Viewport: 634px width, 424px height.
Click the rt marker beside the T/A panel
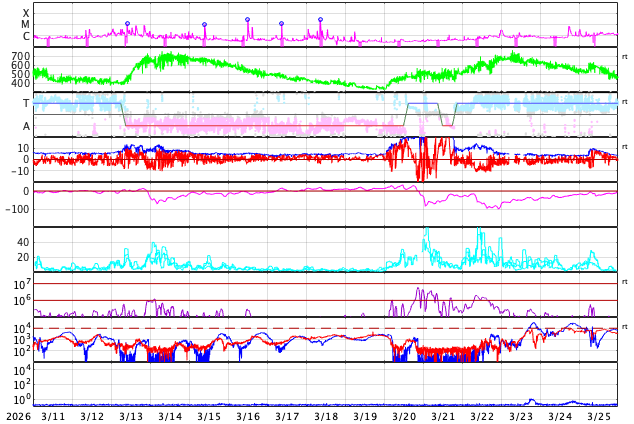[x=625, y=102]
